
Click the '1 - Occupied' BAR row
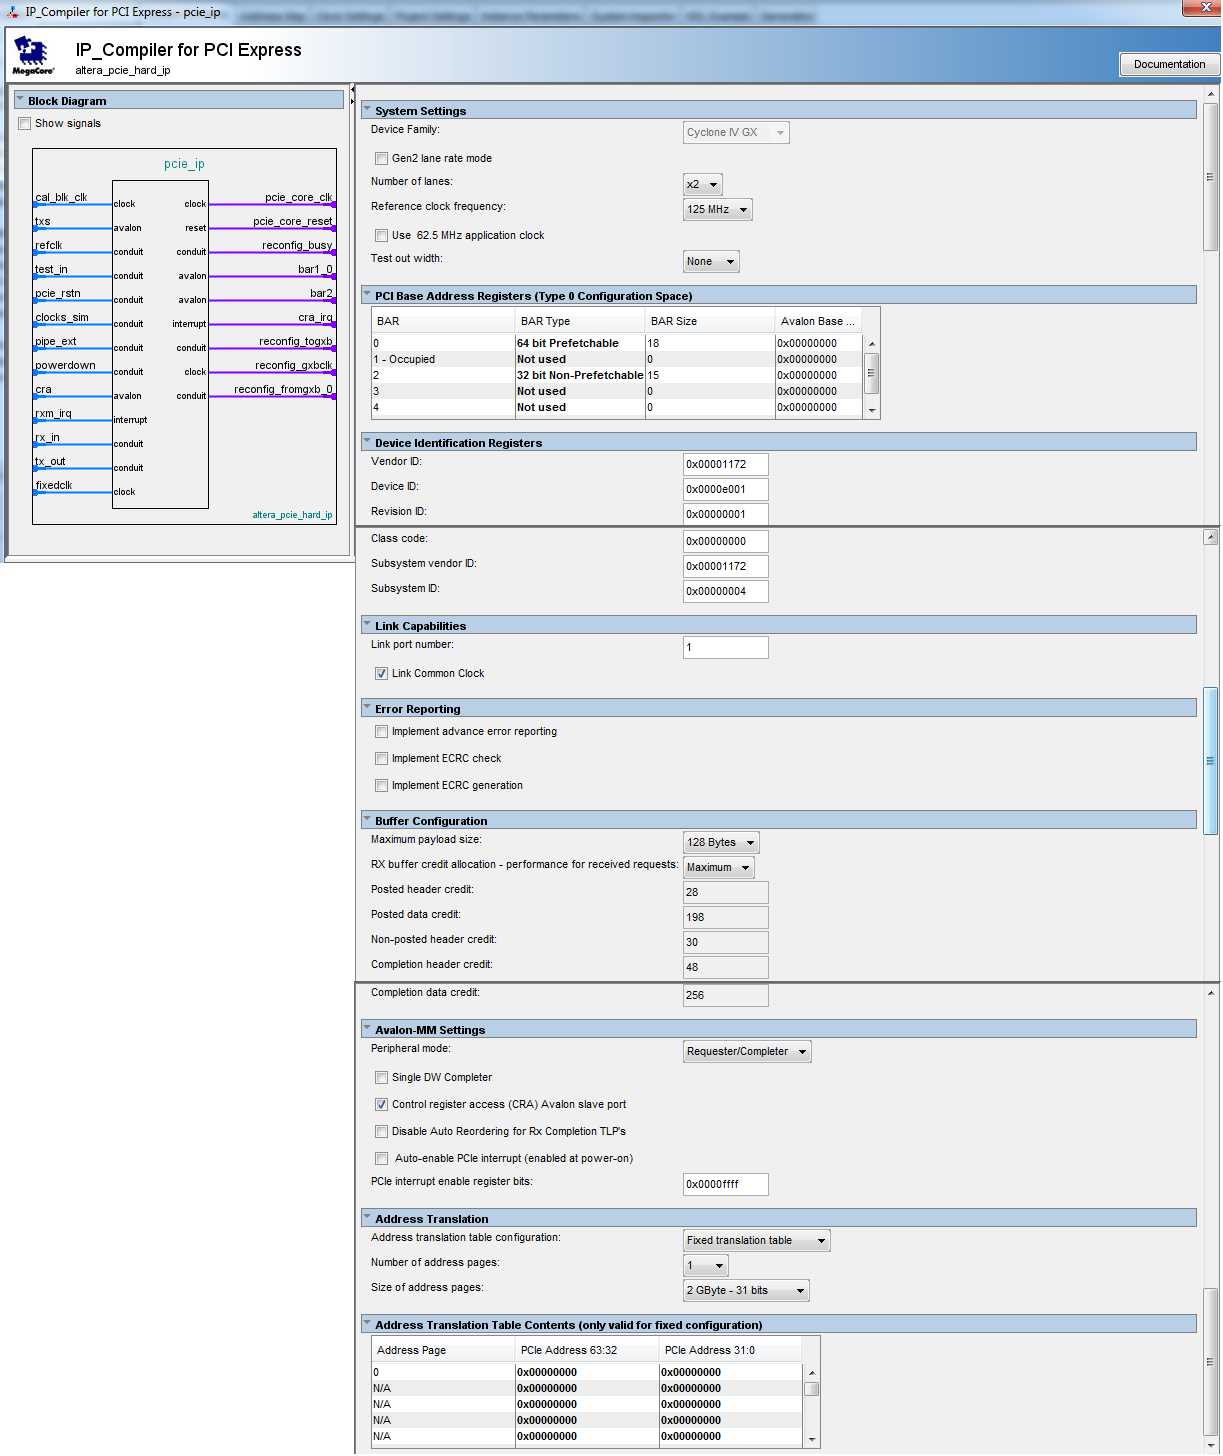click(616, 359)
